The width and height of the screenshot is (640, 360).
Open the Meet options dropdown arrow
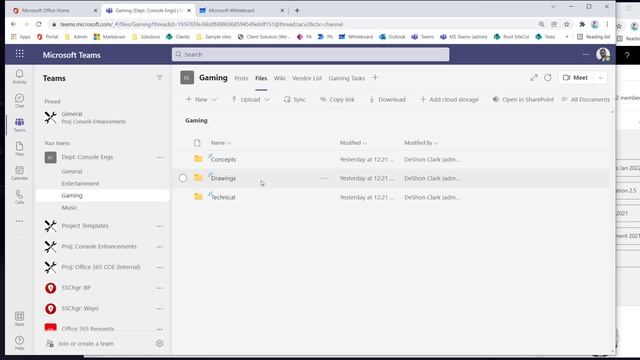pos(600,78)
